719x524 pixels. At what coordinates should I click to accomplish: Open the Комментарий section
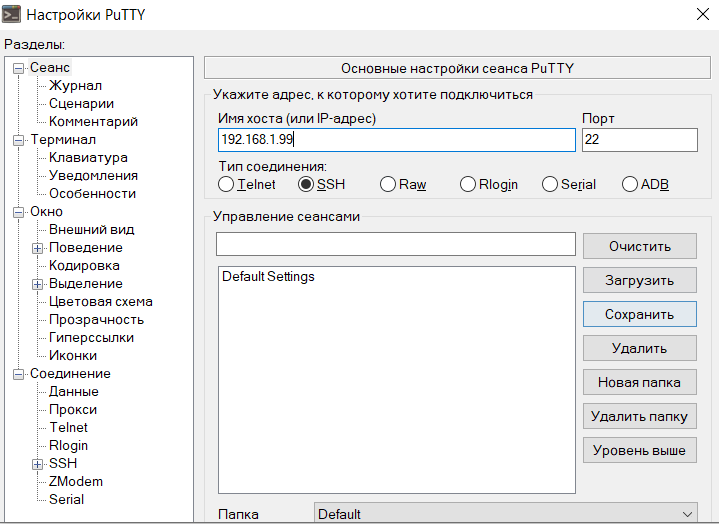click(93, 121)
